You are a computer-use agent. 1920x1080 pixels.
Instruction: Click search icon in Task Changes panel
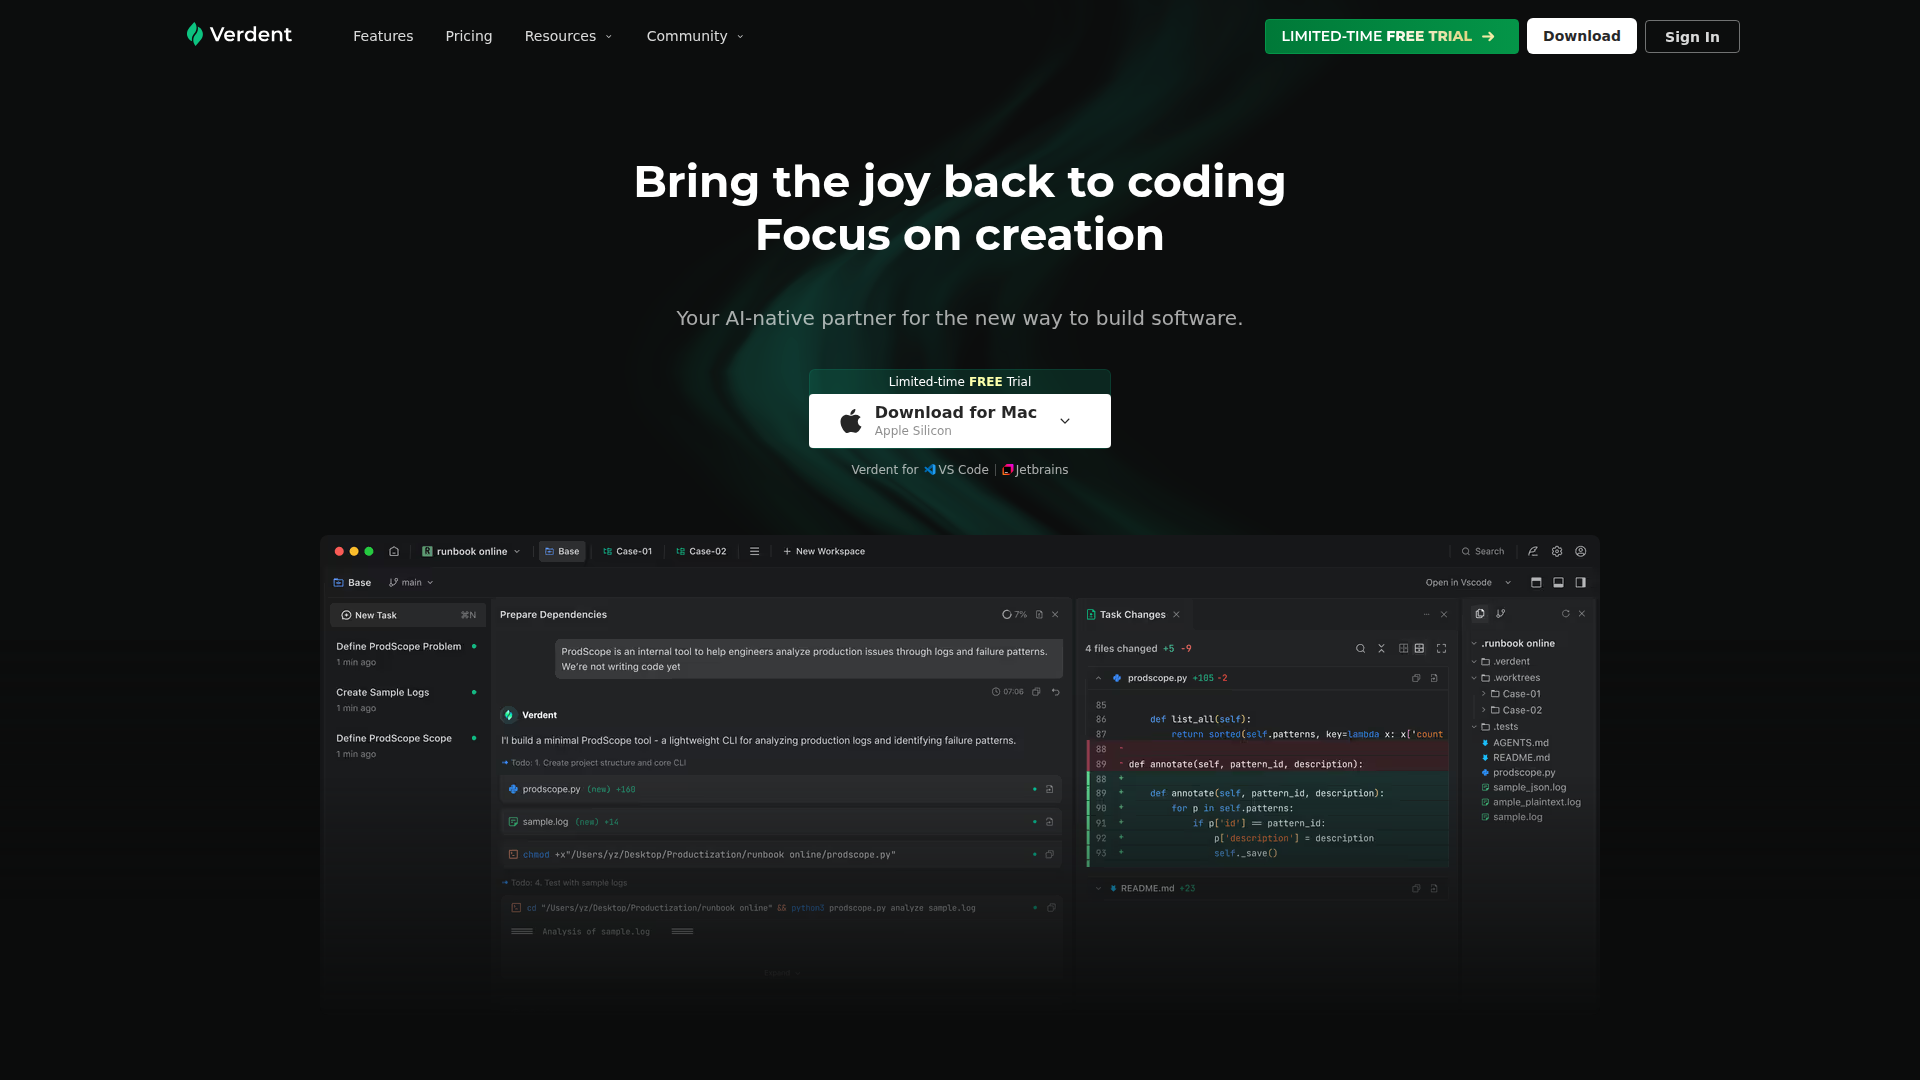point(1360,649)
